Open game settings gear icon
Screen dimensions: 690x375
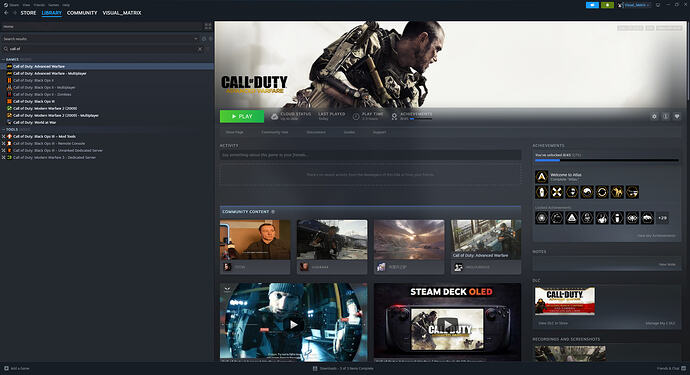[654, 116]
